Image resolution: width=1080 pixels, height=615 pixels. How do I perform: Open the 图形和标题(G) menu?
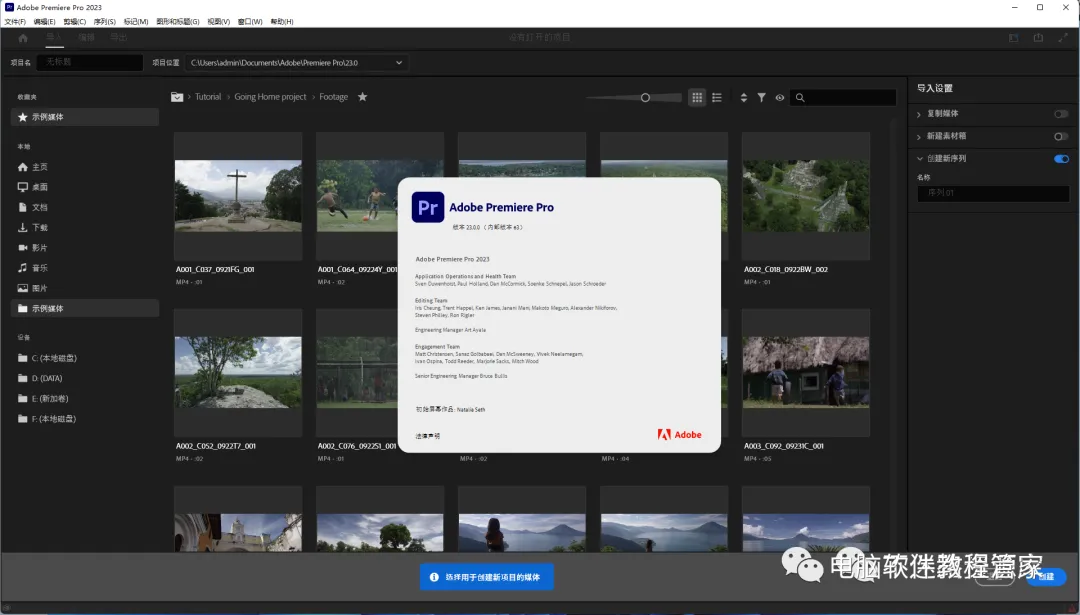(x=178, y=21)
